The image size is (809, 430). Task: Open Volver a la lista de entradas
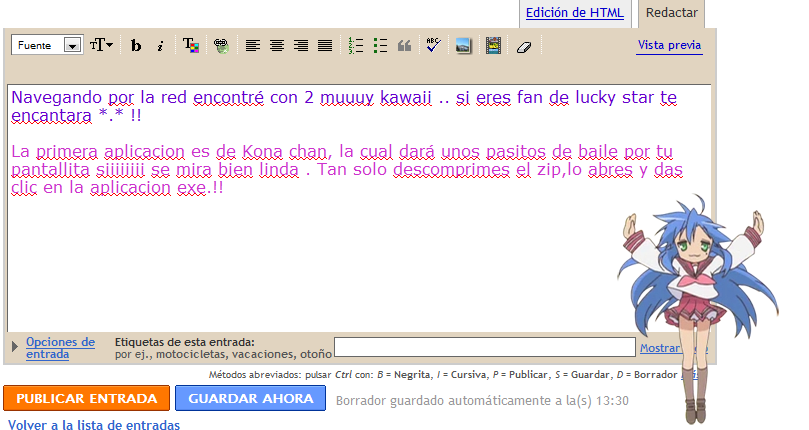click(94, 425)
